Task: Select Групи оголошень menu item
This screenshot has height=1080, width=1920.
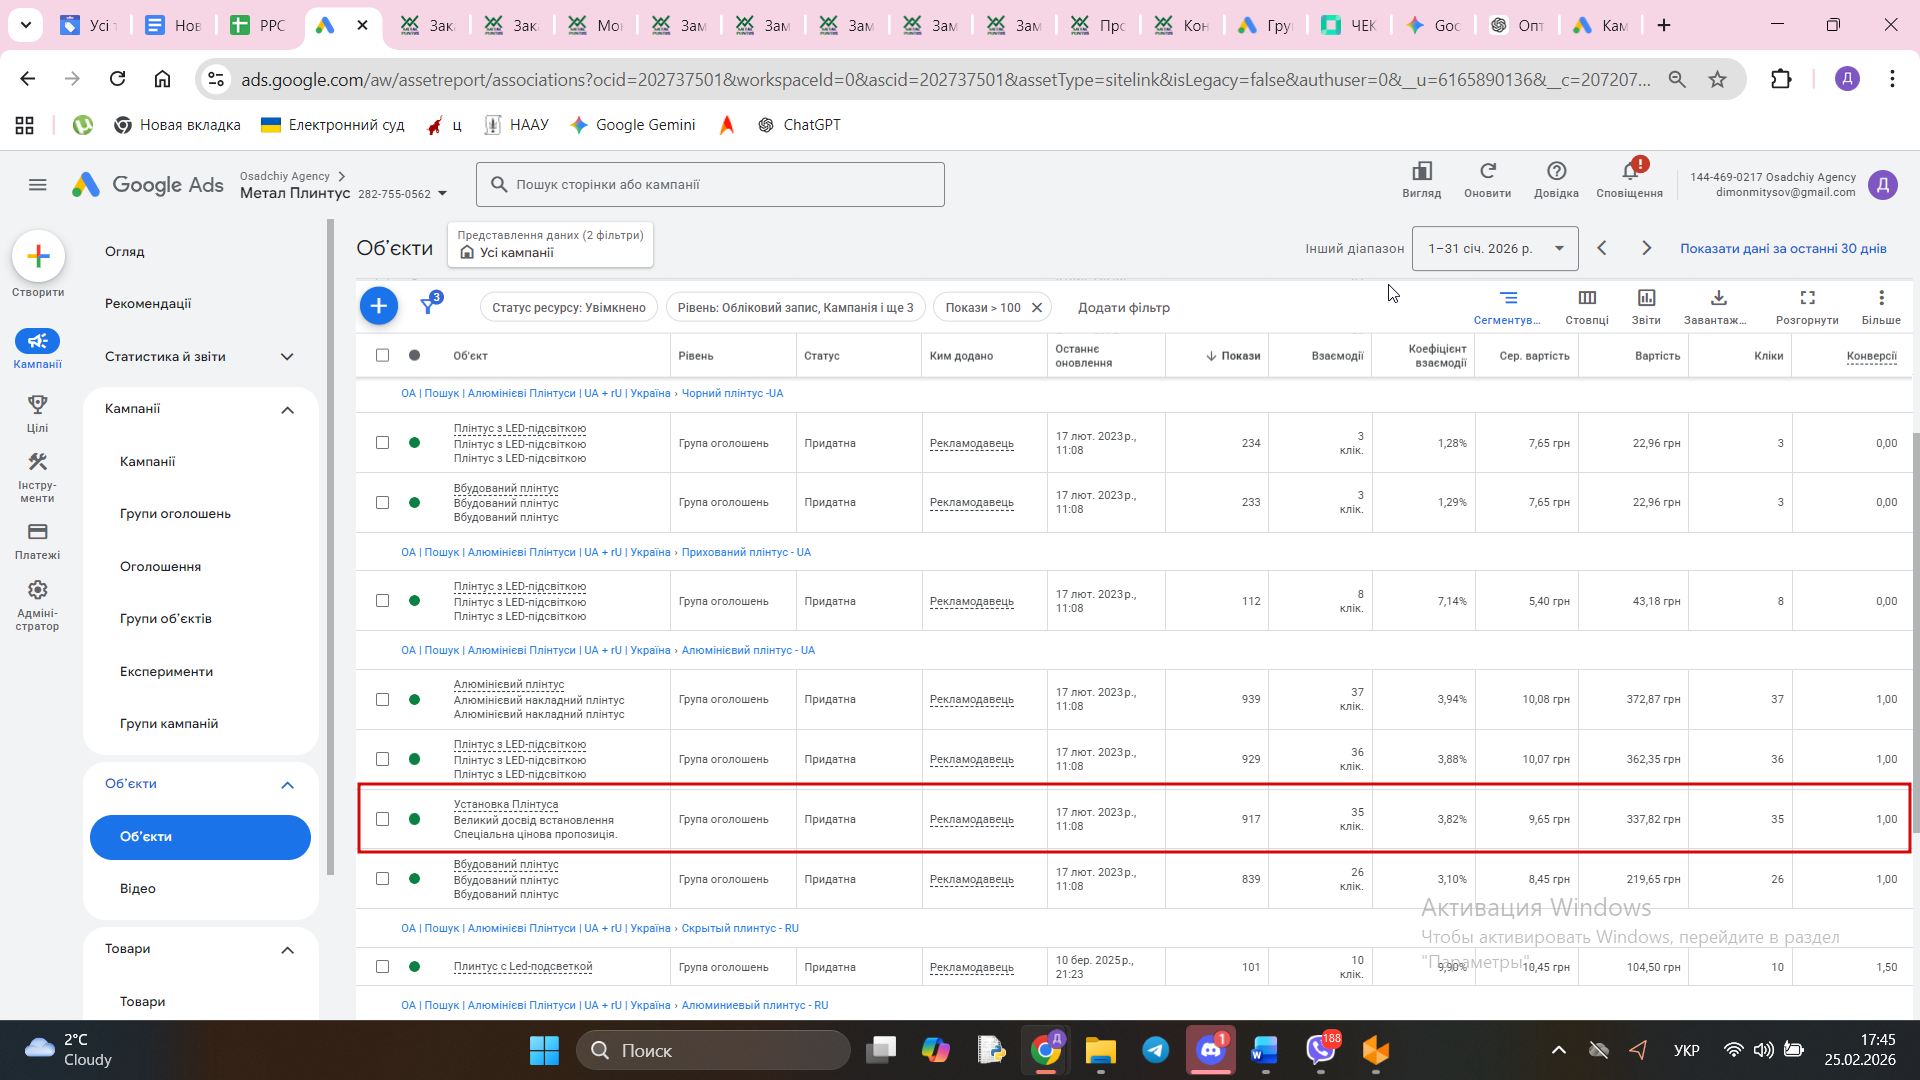Action: tap(175, 514)
